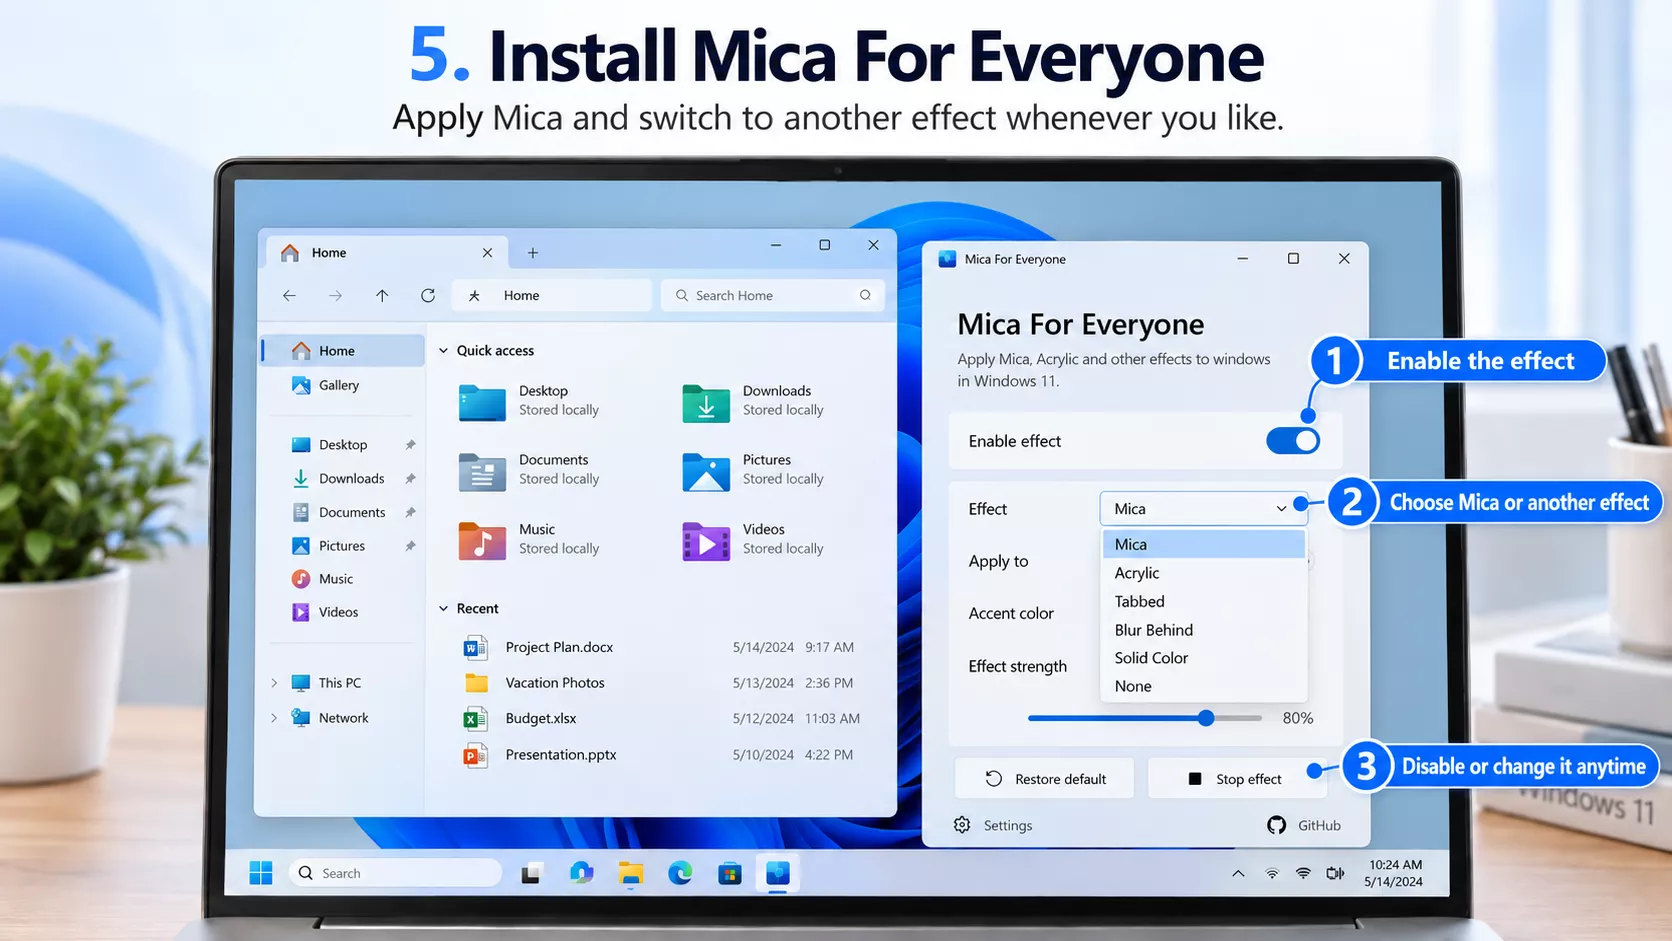Screen dimensions: 1672x941
Task: Select Tabbed from the effect list
Action: point(1204,601)
